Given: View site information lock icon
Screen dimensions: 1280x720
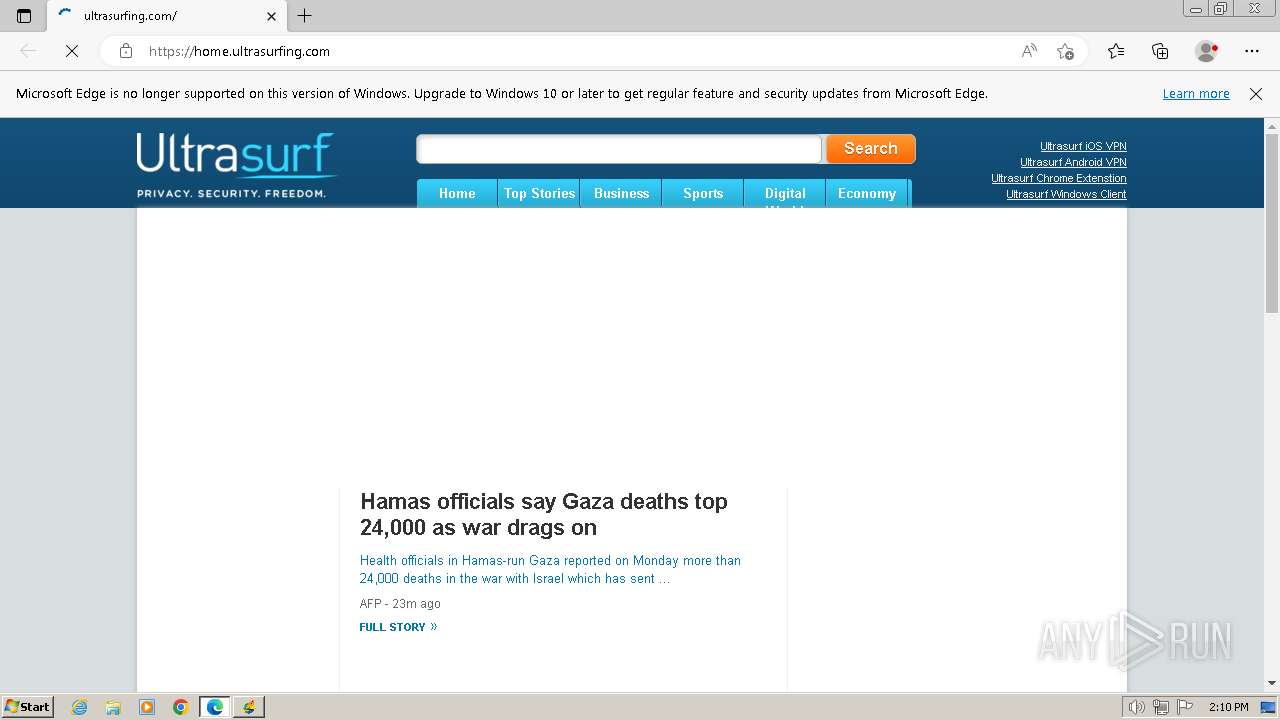Looking at the screenshot, I should [126, 51].
